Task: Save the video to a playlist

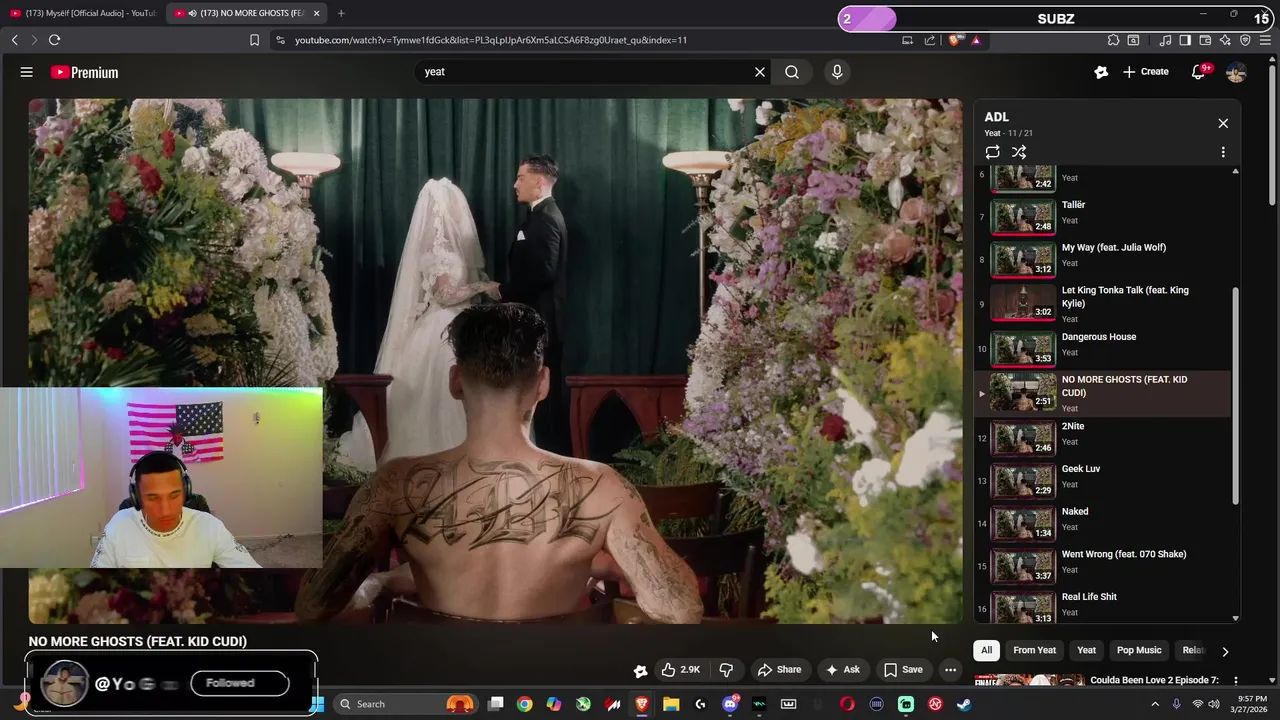Action: pos(904,669)
